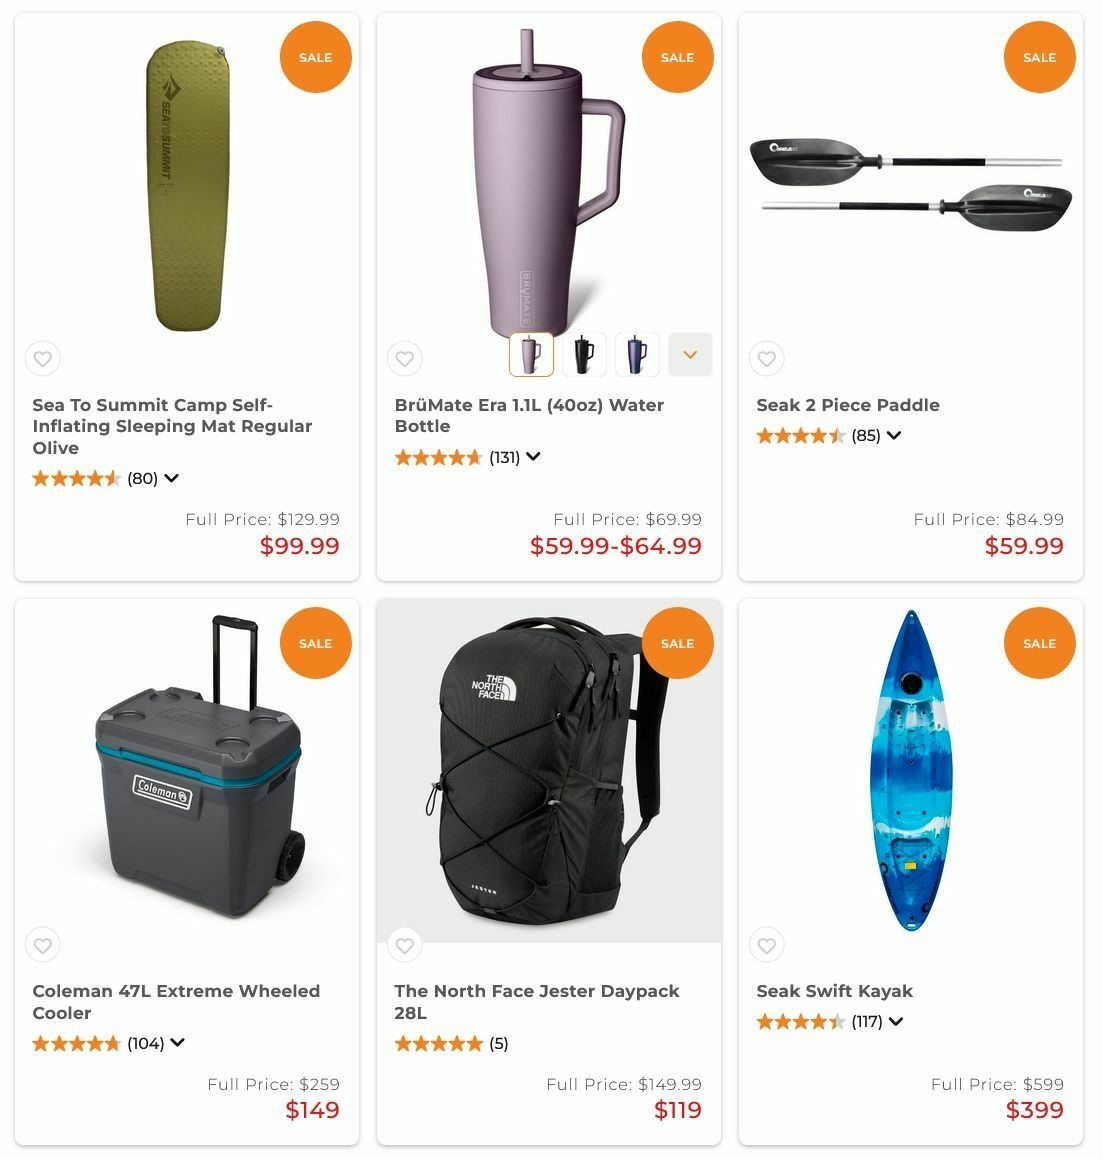Expand rating breakdown for sleeping mat (80)

tap(172, 478)
